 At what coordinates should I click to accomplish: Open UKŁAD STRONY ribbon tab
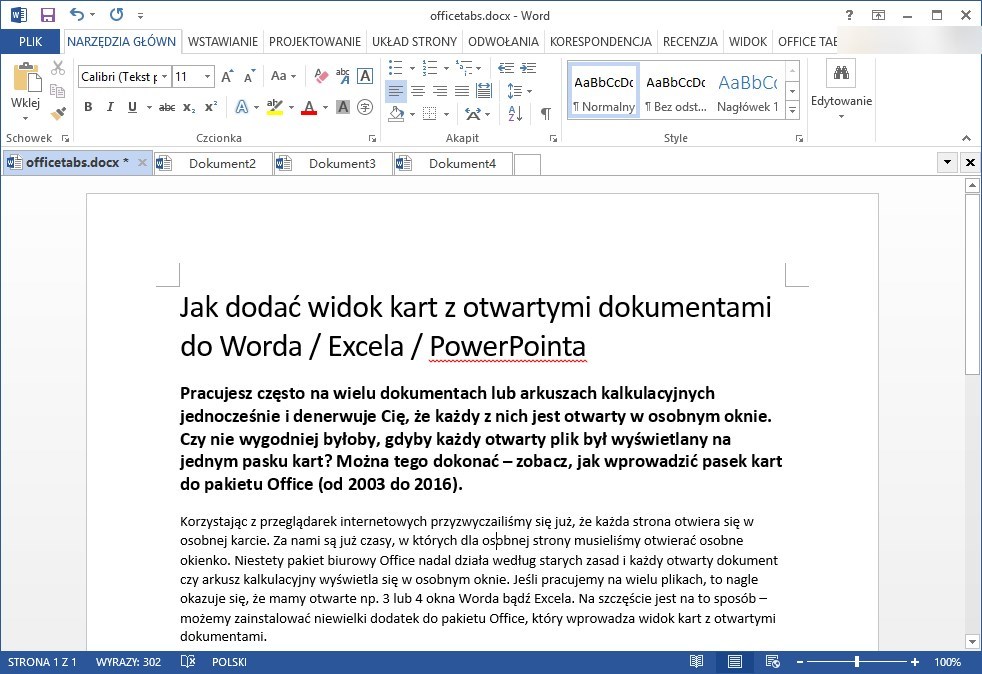[415, 41]
